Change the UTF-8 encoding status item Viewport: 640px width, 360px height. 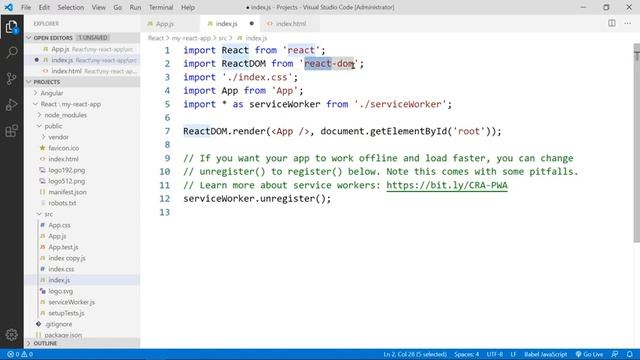495,354
